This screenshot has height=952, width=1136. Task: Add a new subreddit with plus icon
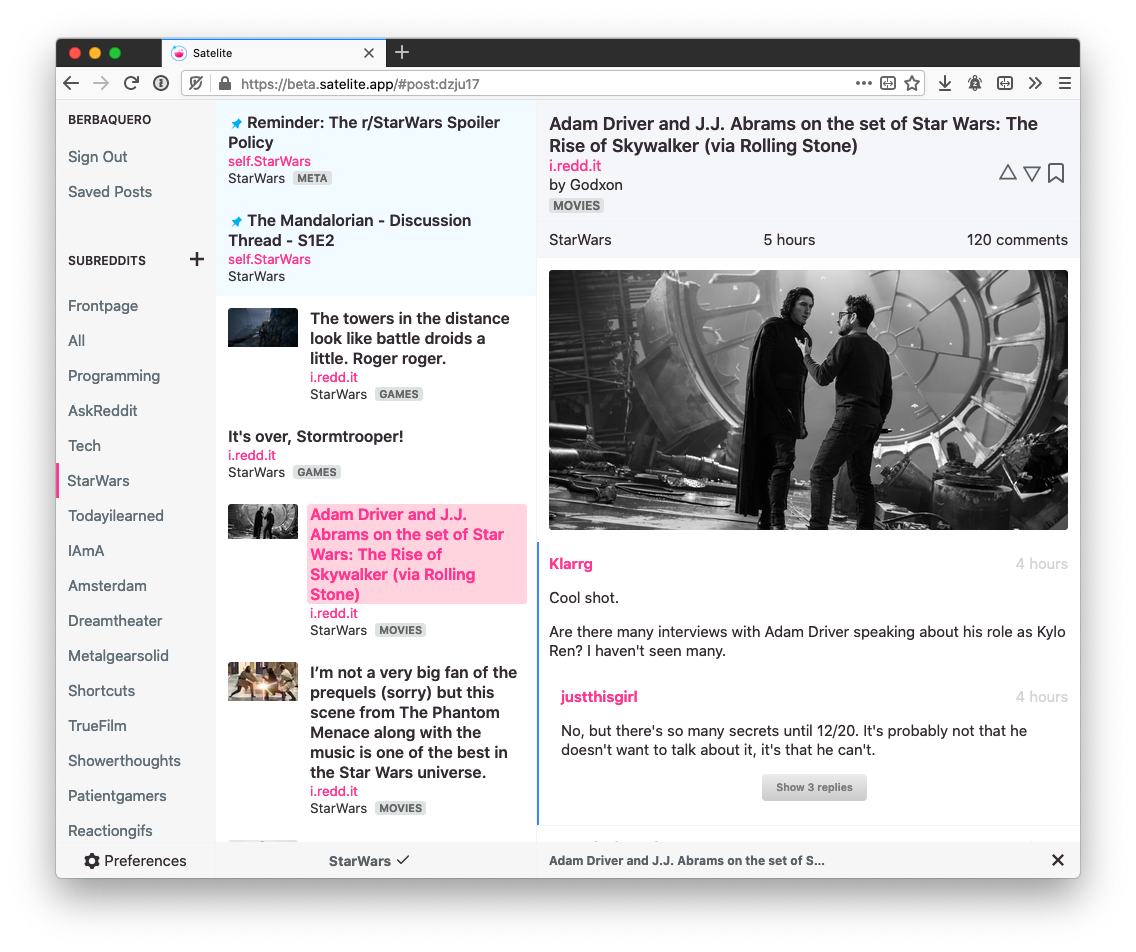coord(196,259)
